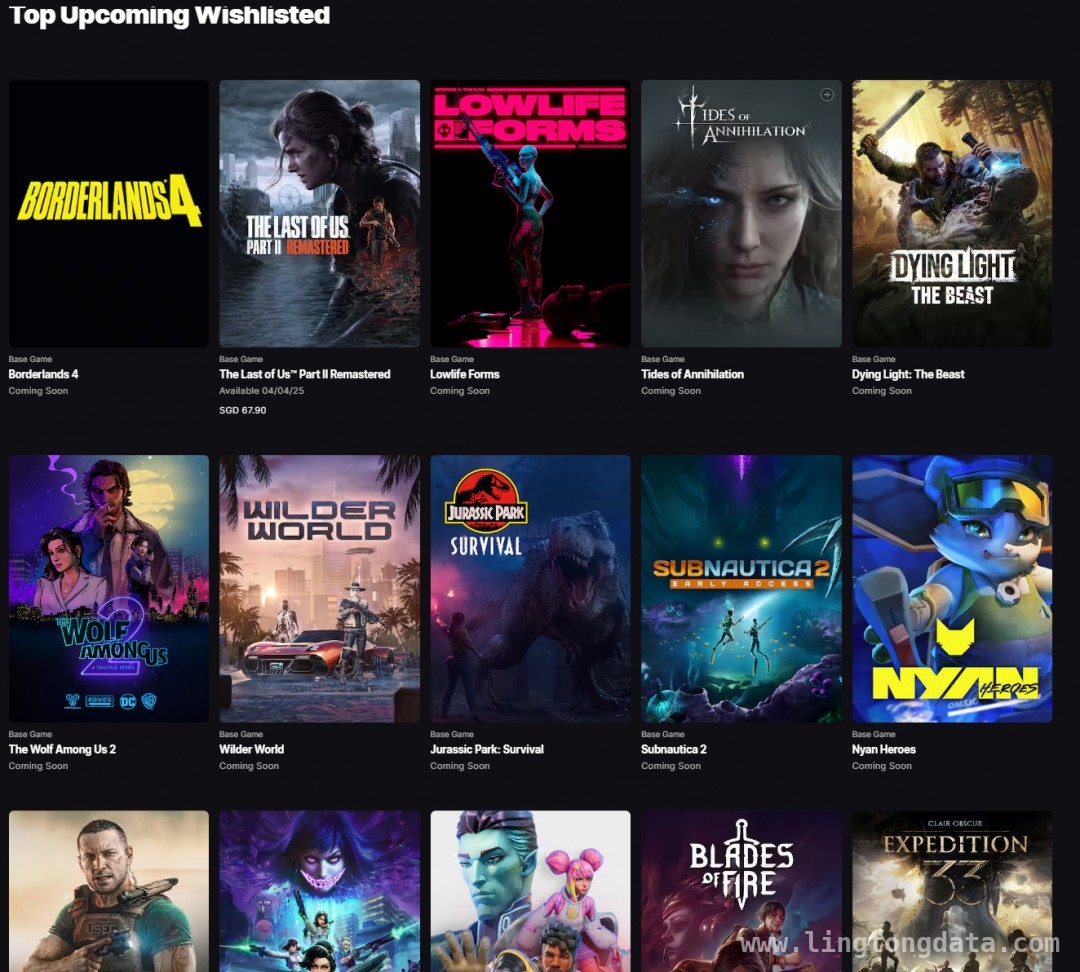Click Coming Soon under Jurassic Park: Survival
This screenshot has width=1080, height=972.
(459, 765)
